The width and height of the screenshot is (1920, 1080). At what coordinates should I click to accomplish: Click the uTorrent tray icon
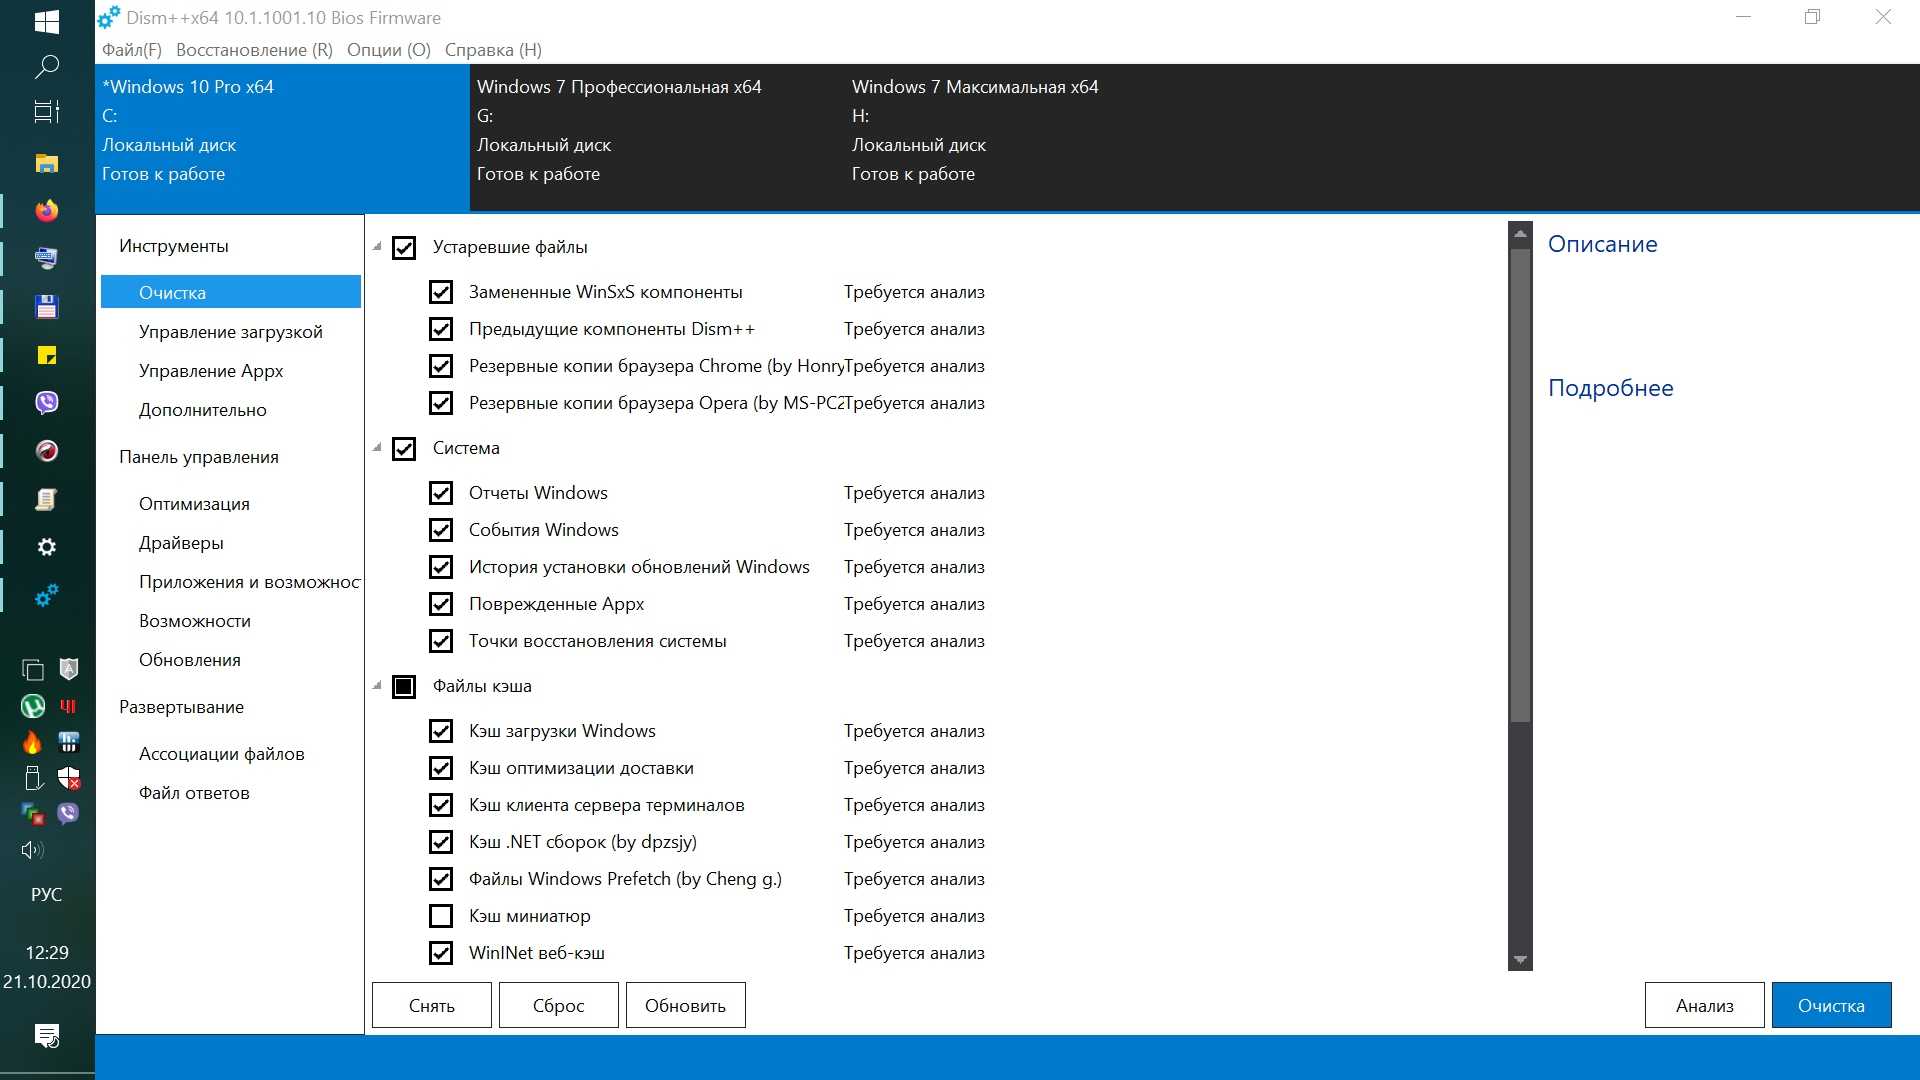pyautogui.click(x=32, y=706)
